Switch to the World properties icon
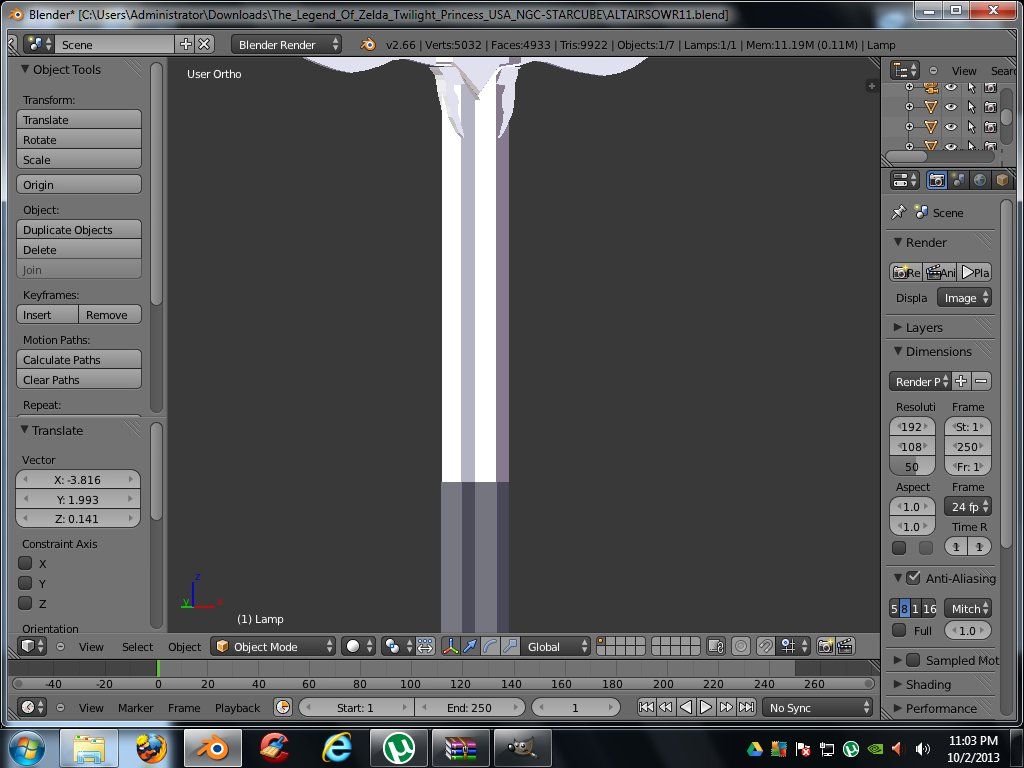This screenshot has width=1024, height=768. click(980, 180)
